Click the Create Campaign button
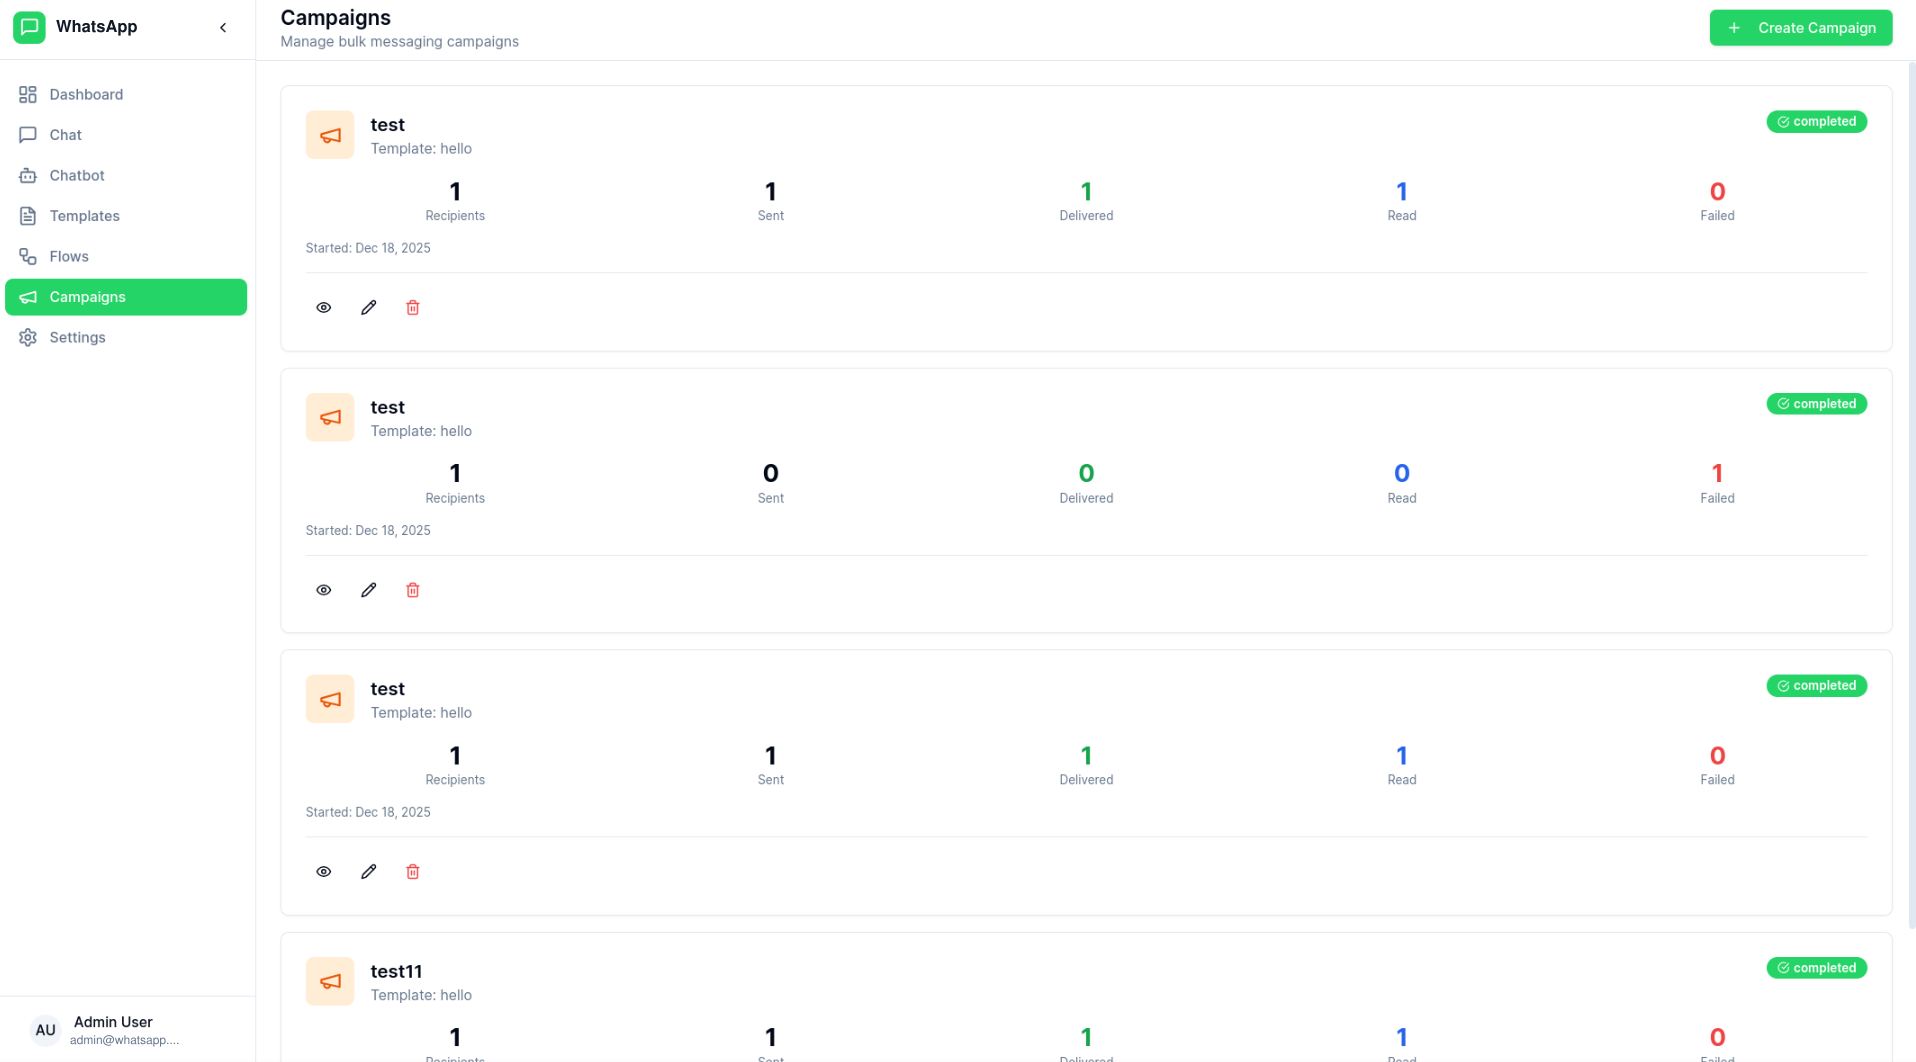 (1800, 28)
